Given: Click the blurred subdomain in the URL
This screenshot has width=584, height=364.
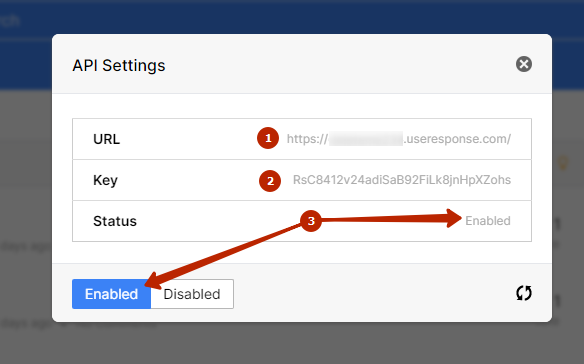Looking at the screenshot, I should pos(366,139).
